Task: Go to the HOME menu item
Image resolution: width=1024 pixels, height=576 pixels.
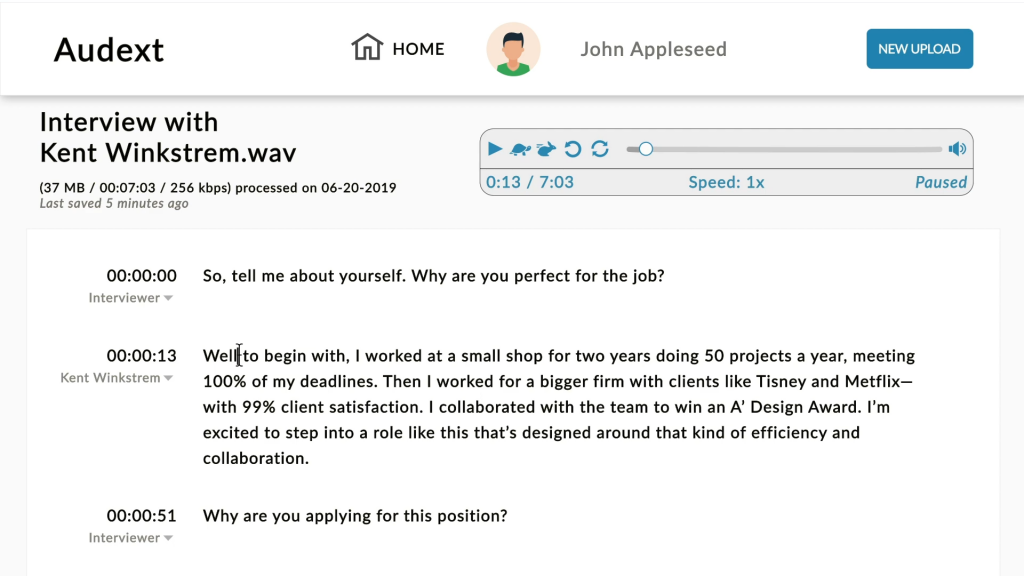Action: click(x=418, y=49)
